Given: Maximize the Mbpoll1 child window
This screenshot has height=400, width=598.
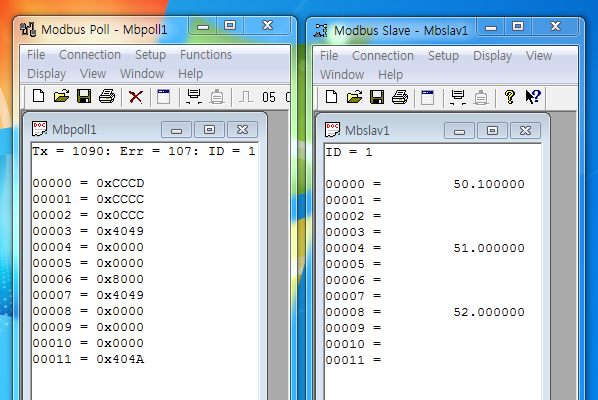Looking at the screenshot, I should tap(209, 130).
